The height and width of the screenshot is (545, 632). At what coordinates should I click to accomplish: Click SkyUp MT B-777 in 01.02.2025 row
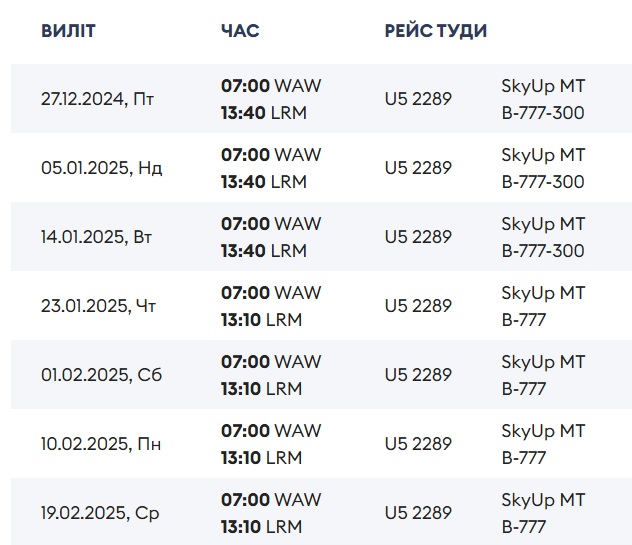pos(543,375)
